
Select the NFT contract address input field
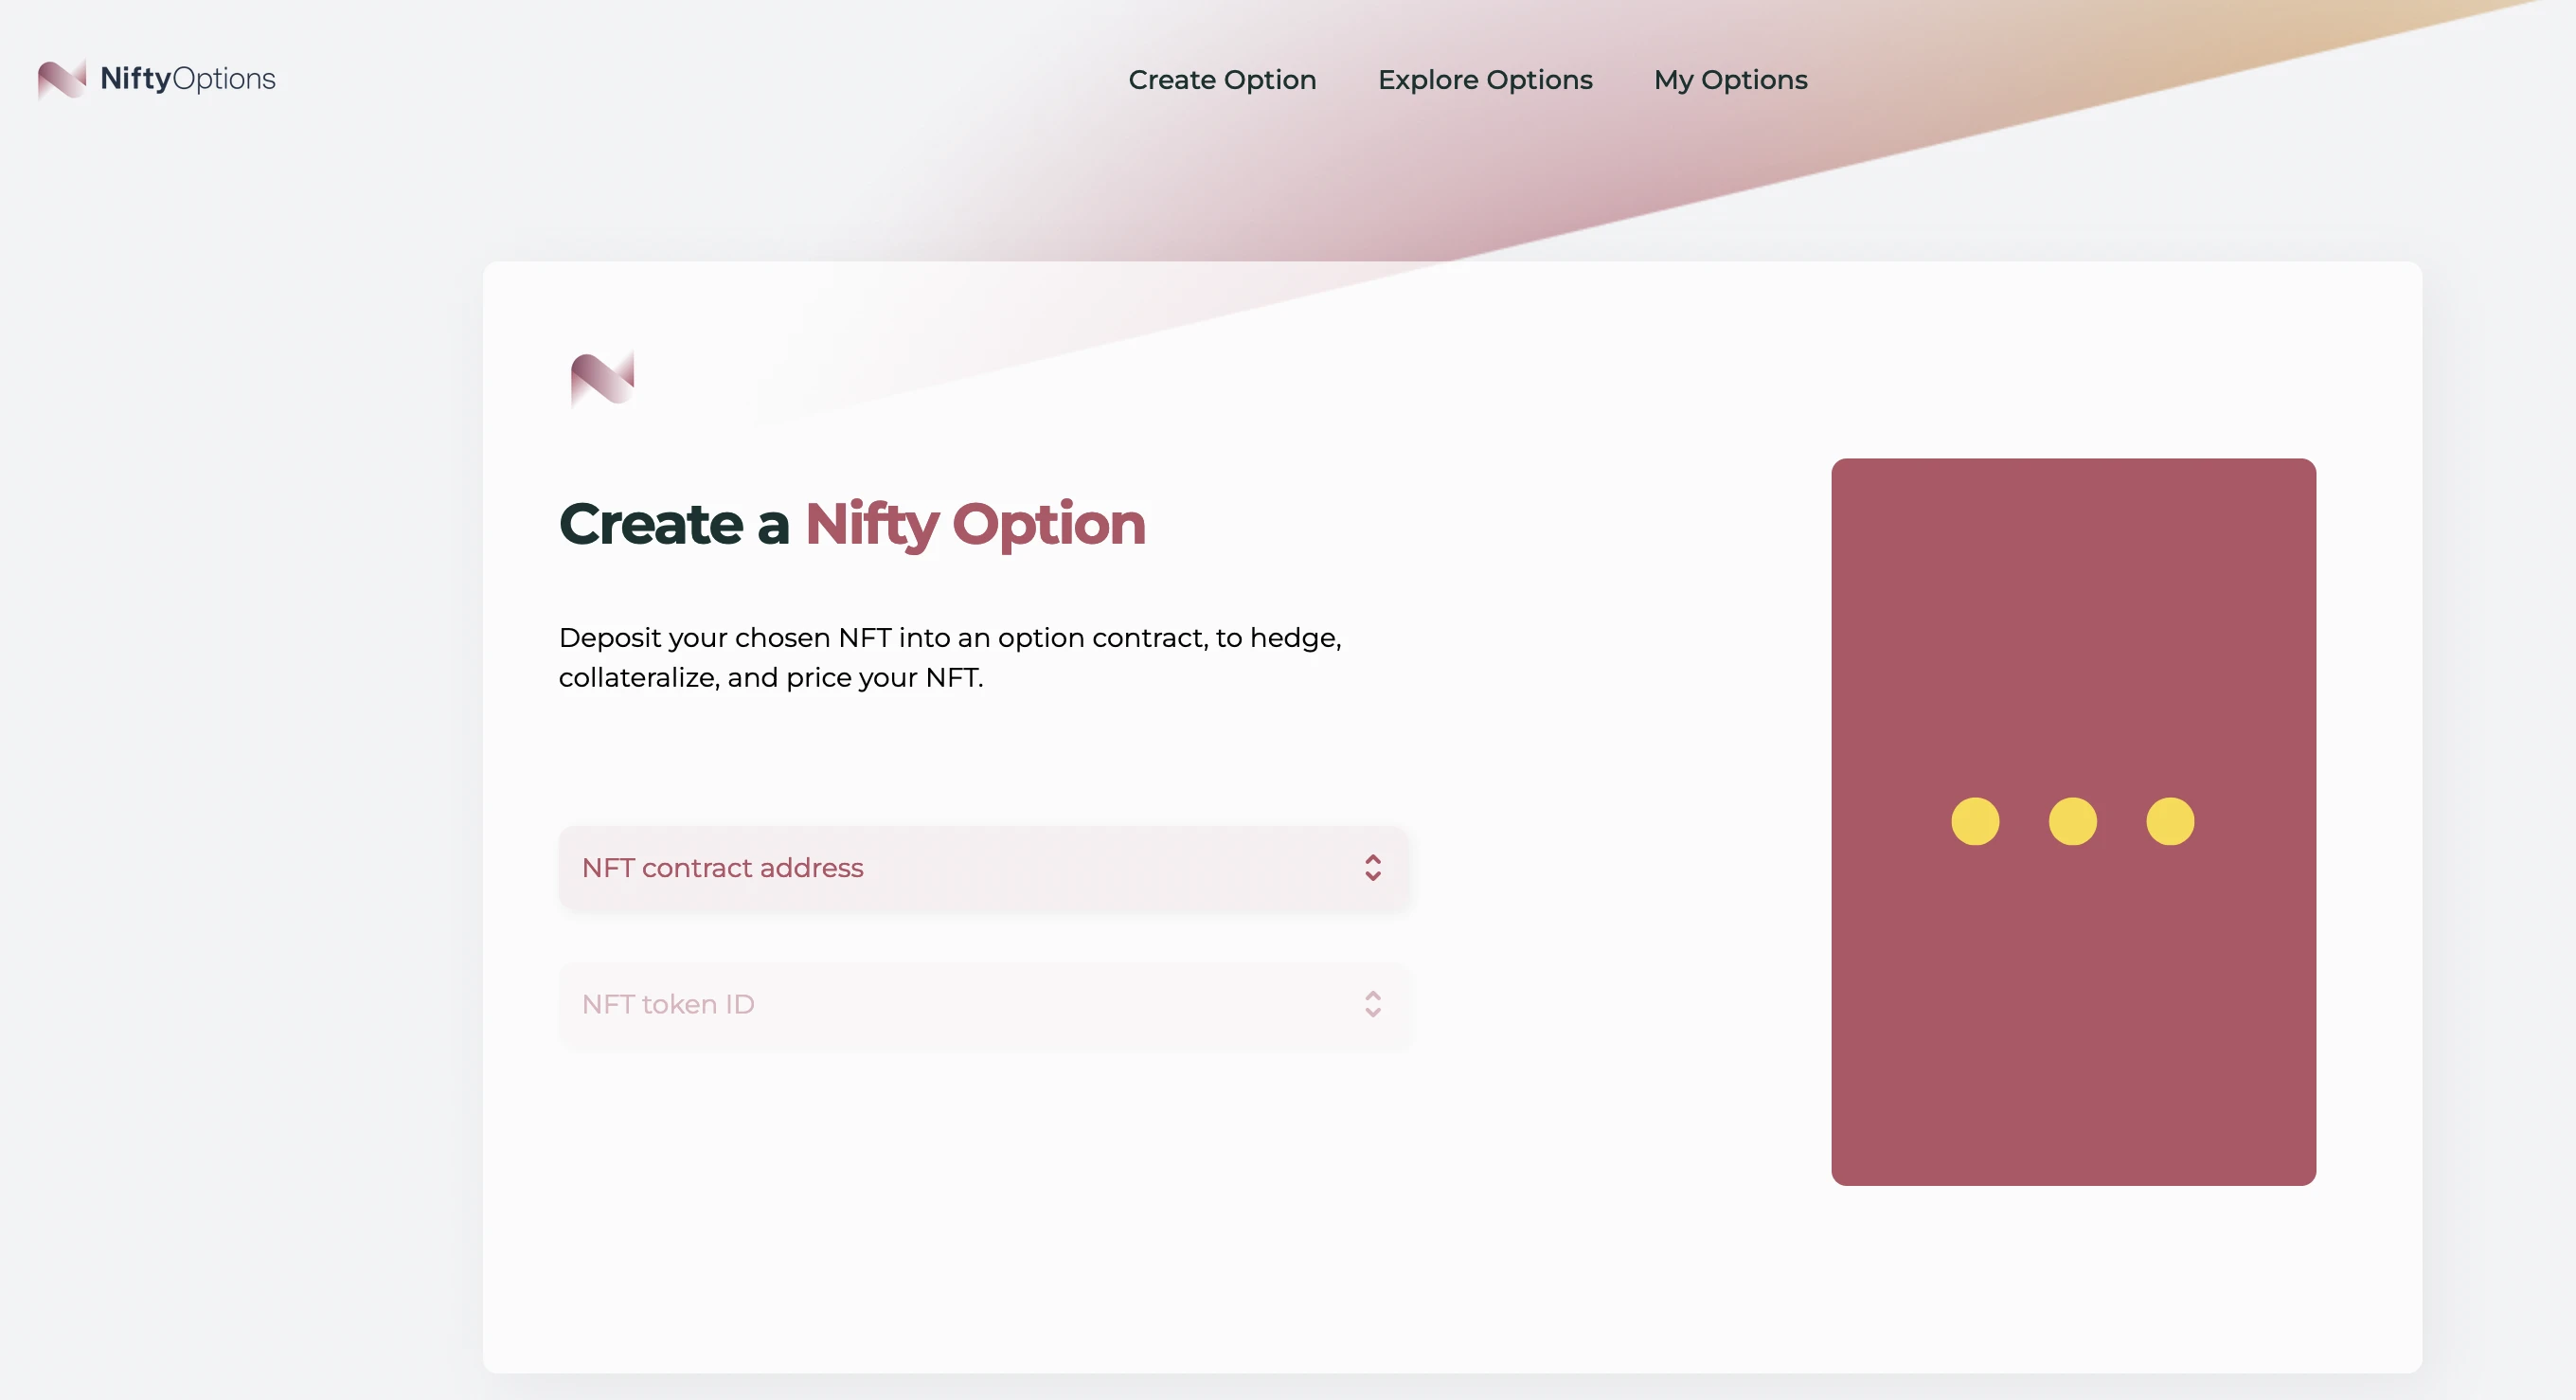pyautogui.click(x=982, y=868)
